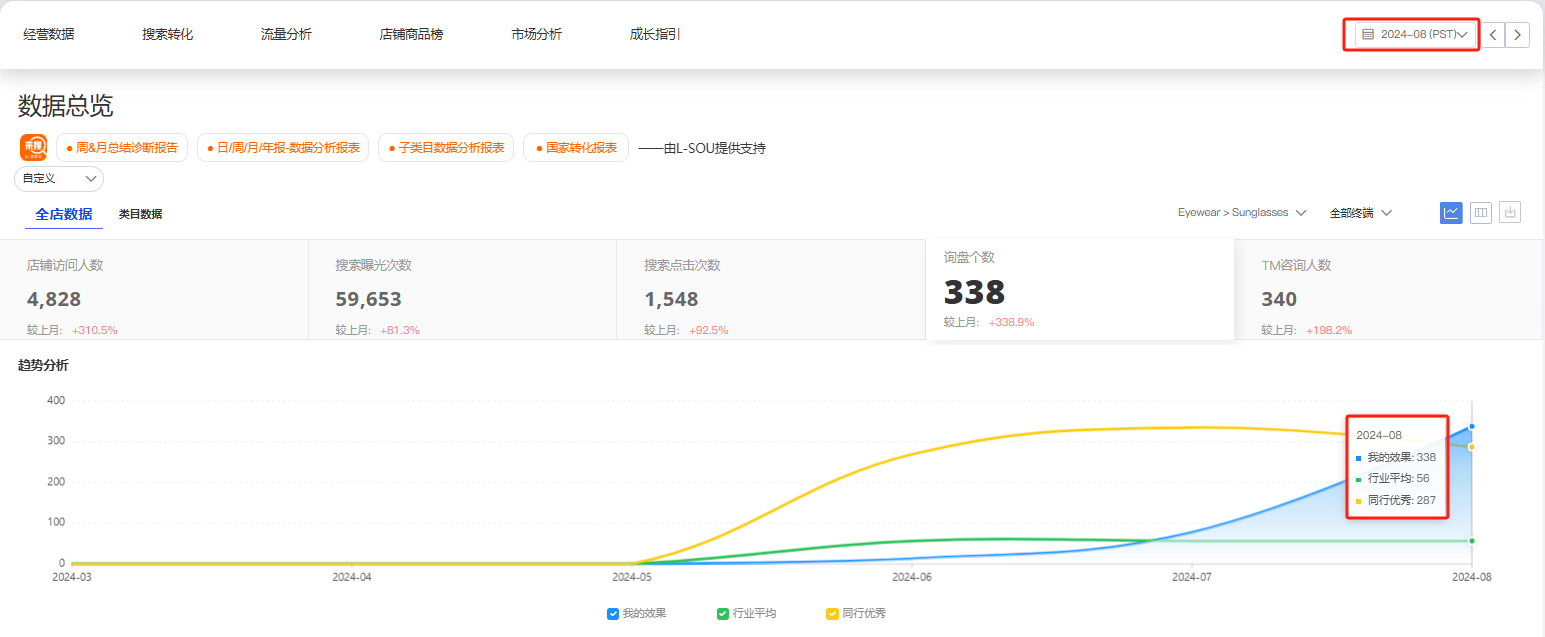Screen dimensions: 1545x637
Task: Open 市场分析 in top navigation
Action: click(536, 35)
